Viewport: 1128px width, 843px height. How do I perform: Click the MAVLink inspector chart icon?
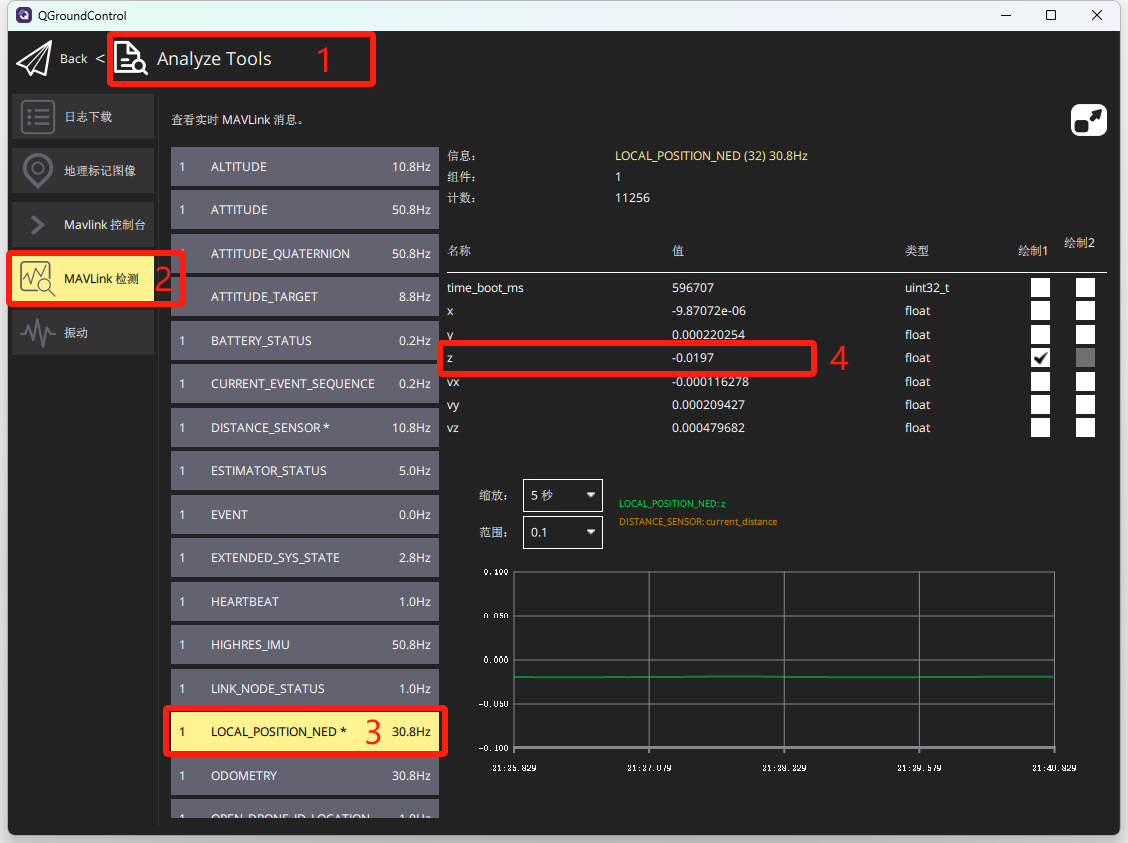click(x=37, y=278)
